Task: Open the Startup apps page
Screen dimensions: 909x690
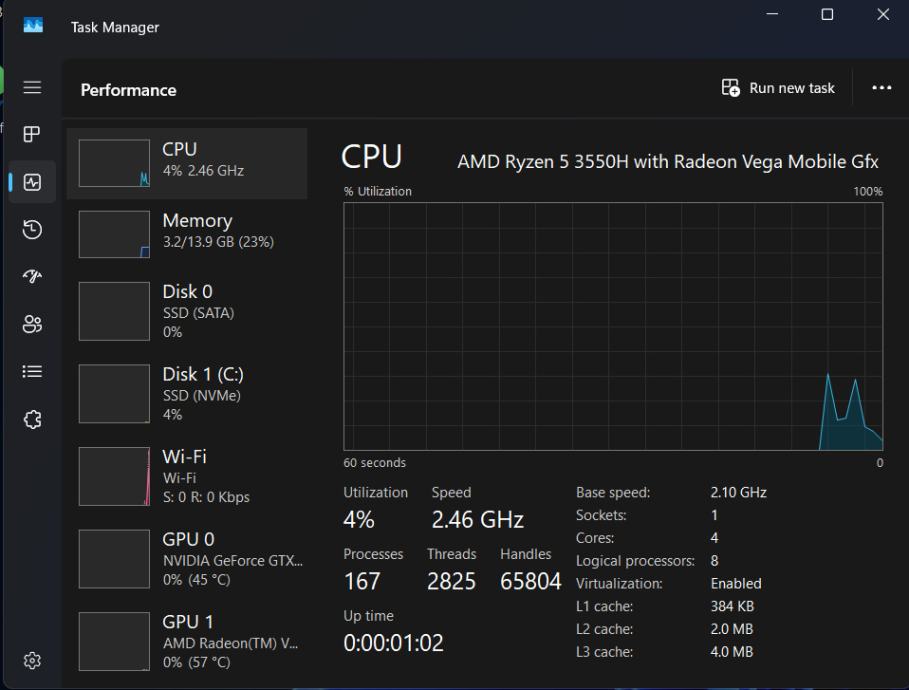Action: click(x=32, y=277)
